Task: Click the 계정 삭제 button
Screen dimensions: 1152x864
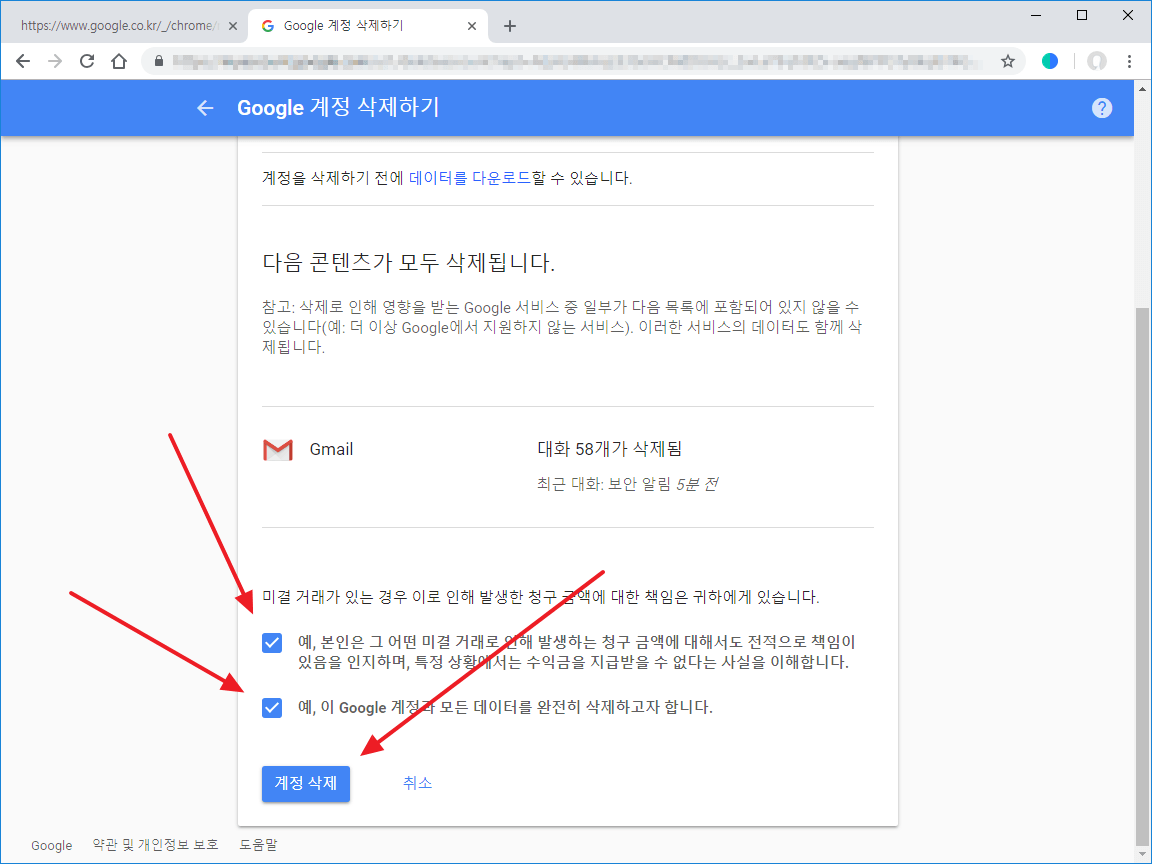Action: [x=306, y=783]
